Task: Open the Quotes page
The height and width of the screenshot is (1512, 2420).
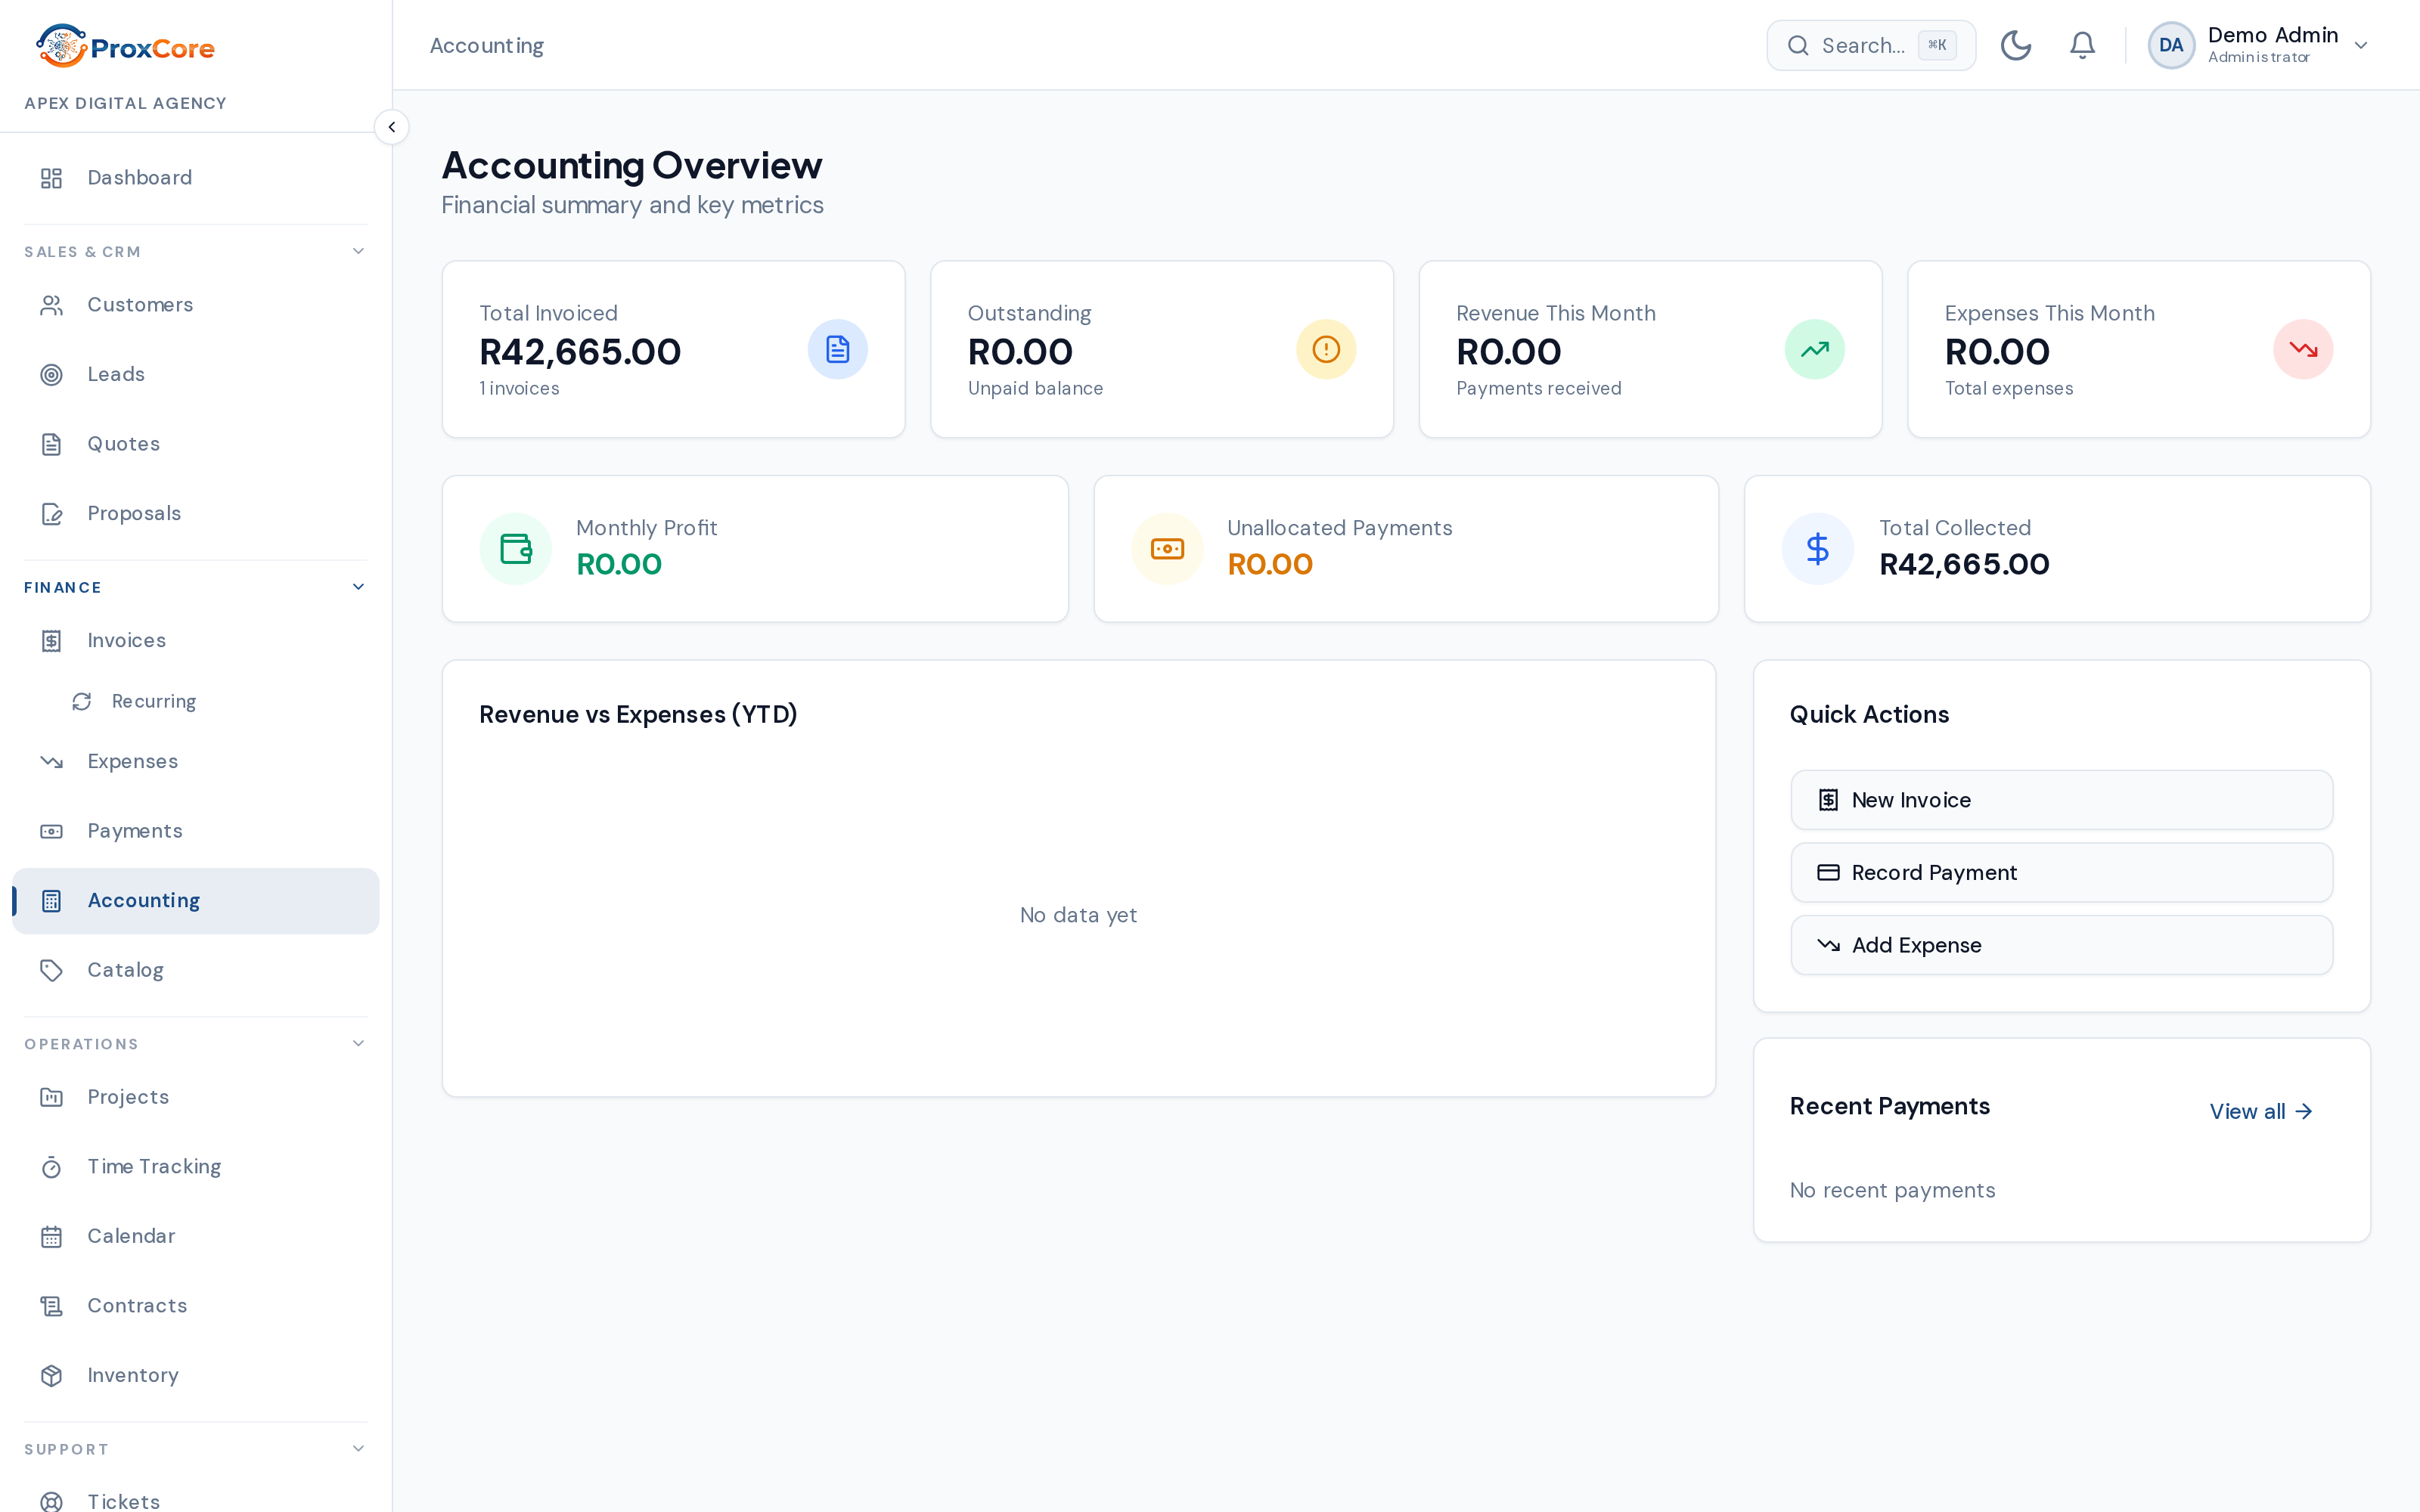Action: (196, 444)
